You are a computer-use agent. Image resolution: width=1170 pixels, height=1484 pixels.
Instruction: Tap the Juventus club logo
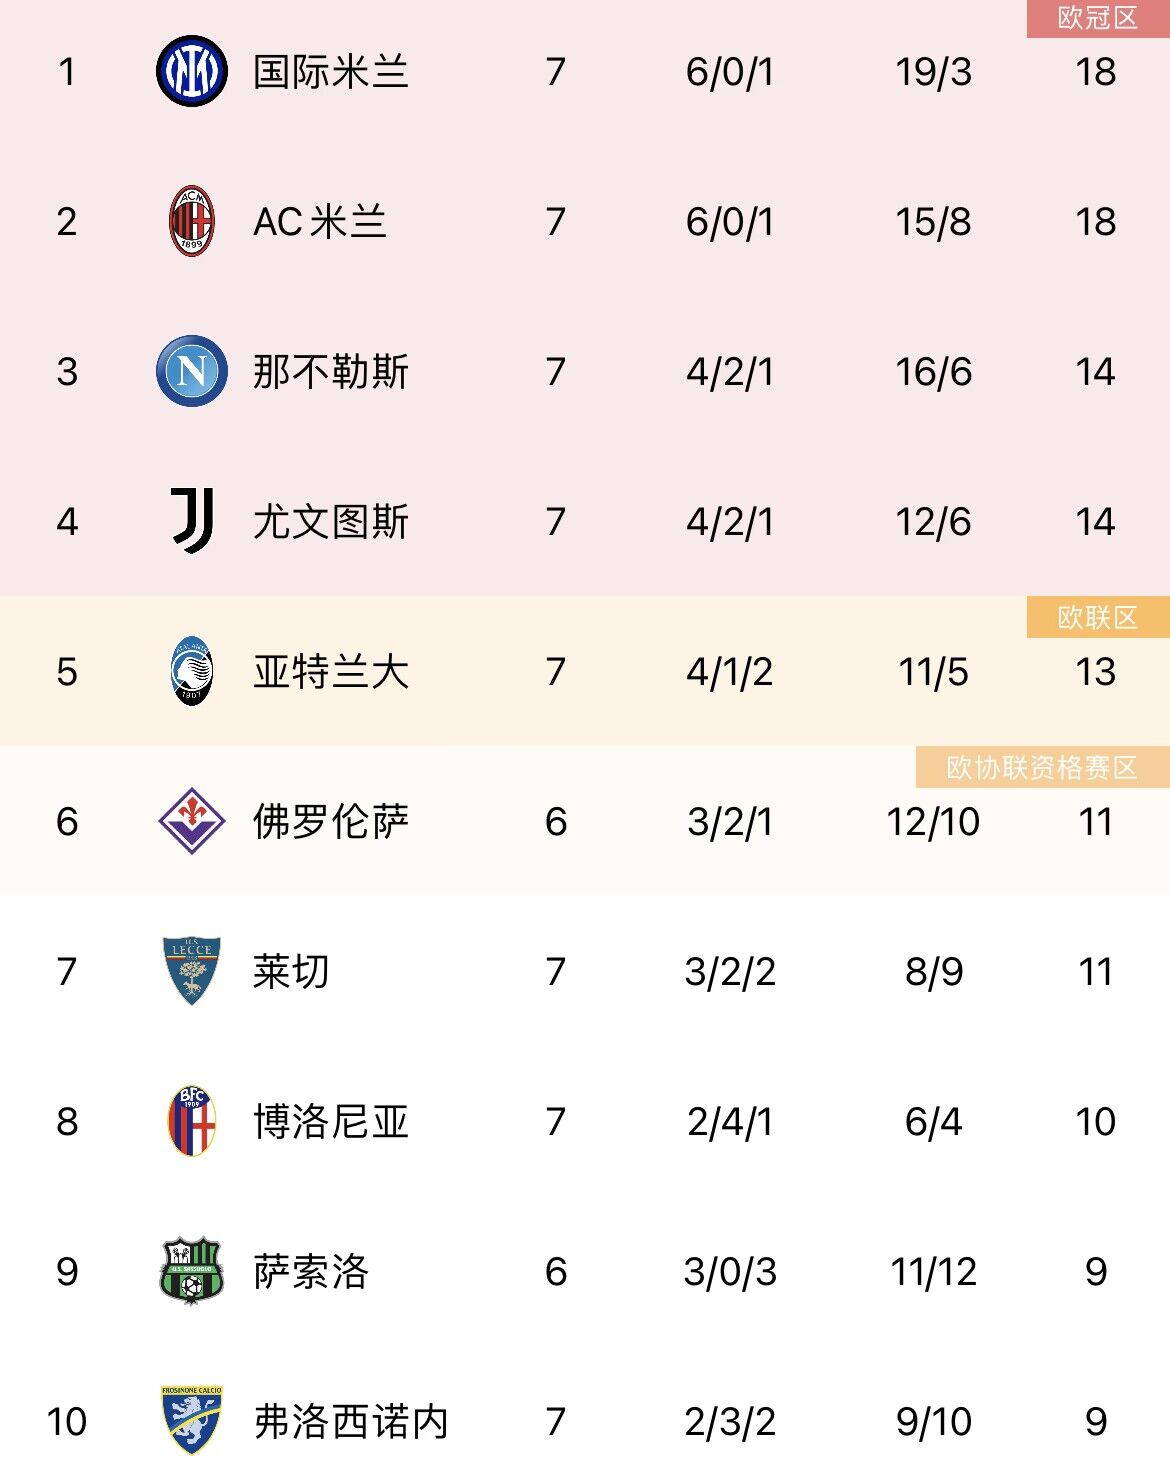pyautogui.click(x=191, y=521)
